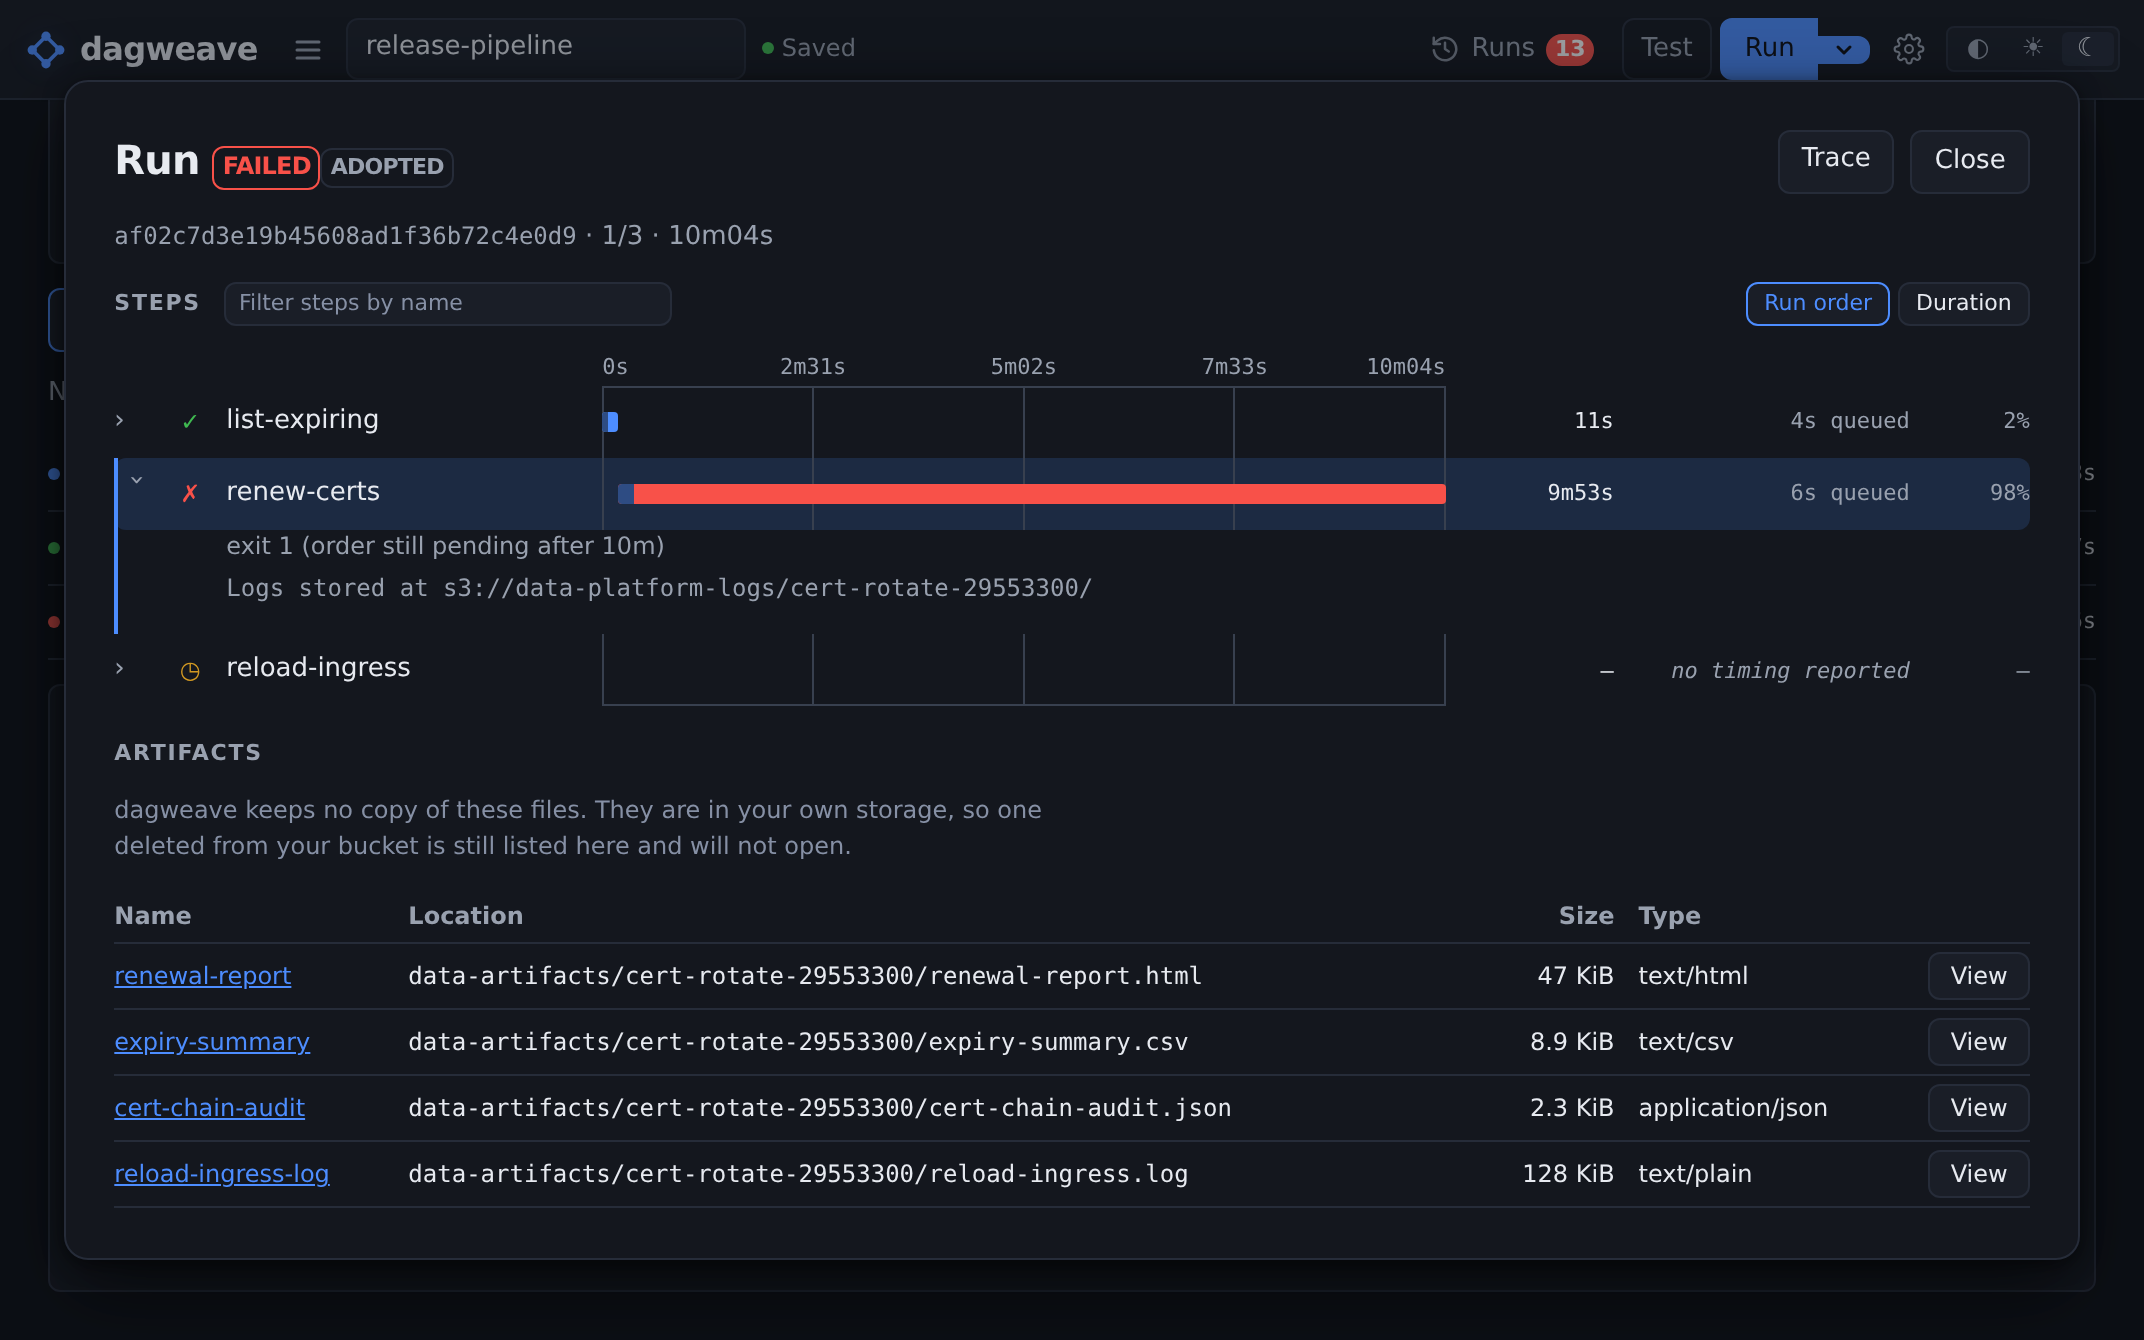The width and height of the screenshot is (2144, 1340).
Task: Click the blue Run button
Action: coord(1769,48)
